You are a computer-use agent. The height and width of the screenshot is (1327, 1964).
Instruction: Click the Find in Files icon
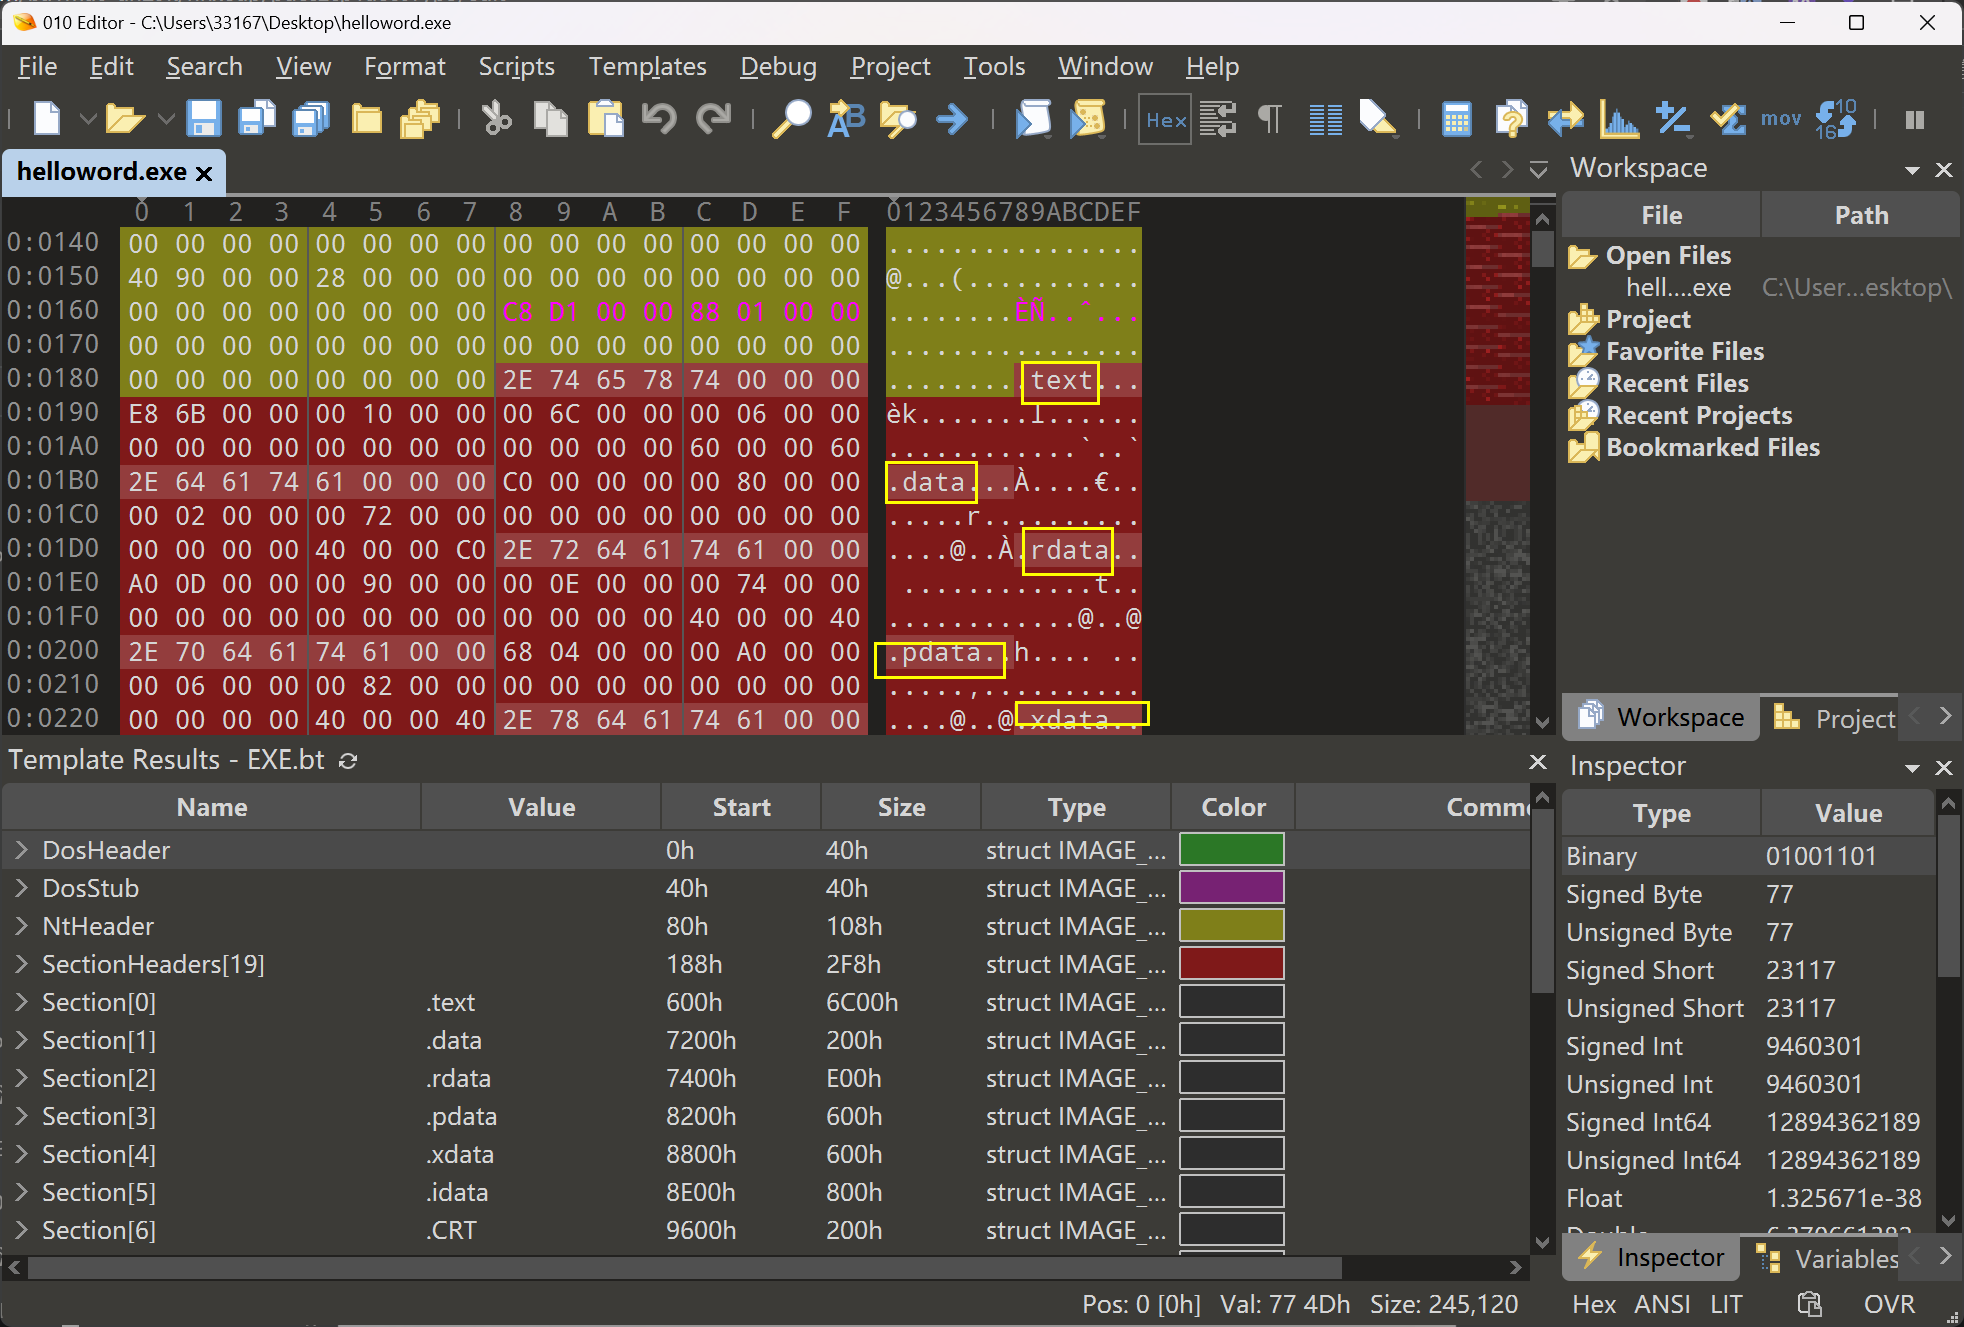pos(898,119)
